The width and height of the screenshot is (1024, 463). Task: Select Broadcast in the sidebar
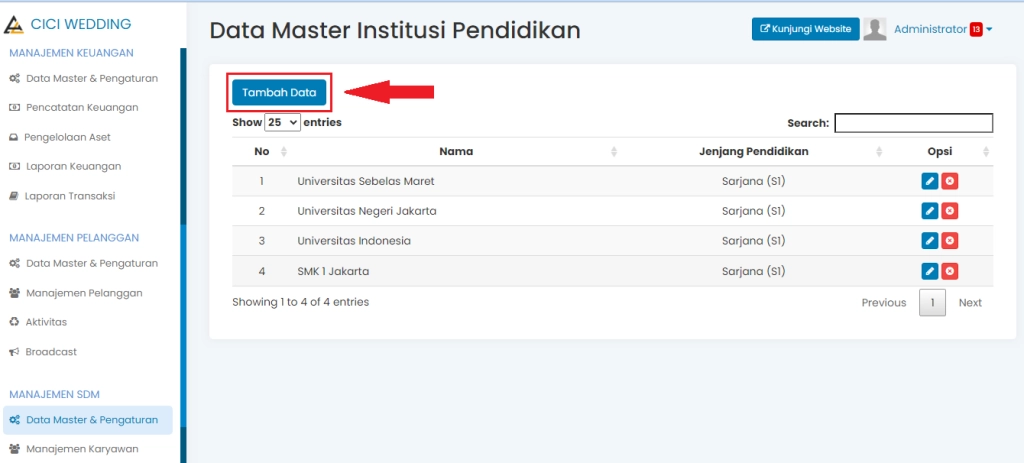51,352
